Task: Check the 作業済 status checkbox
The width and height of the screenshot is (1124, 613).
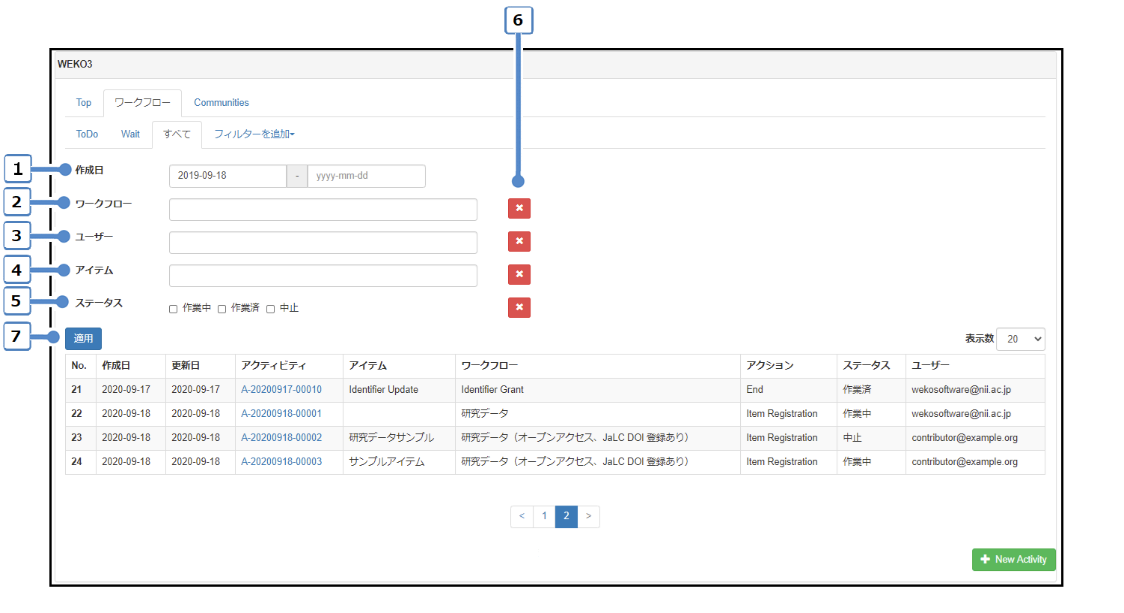Action: point(222,309)
